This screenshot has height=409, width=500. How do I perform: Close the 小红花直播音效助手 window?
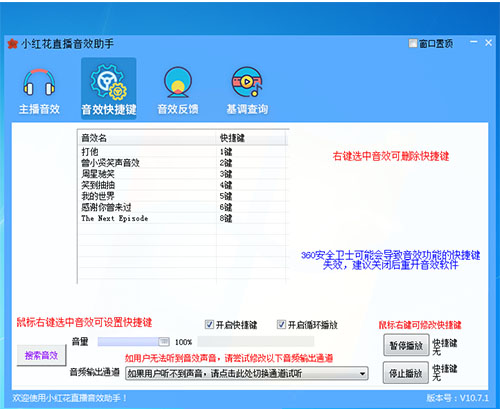[x=488, y=43]
